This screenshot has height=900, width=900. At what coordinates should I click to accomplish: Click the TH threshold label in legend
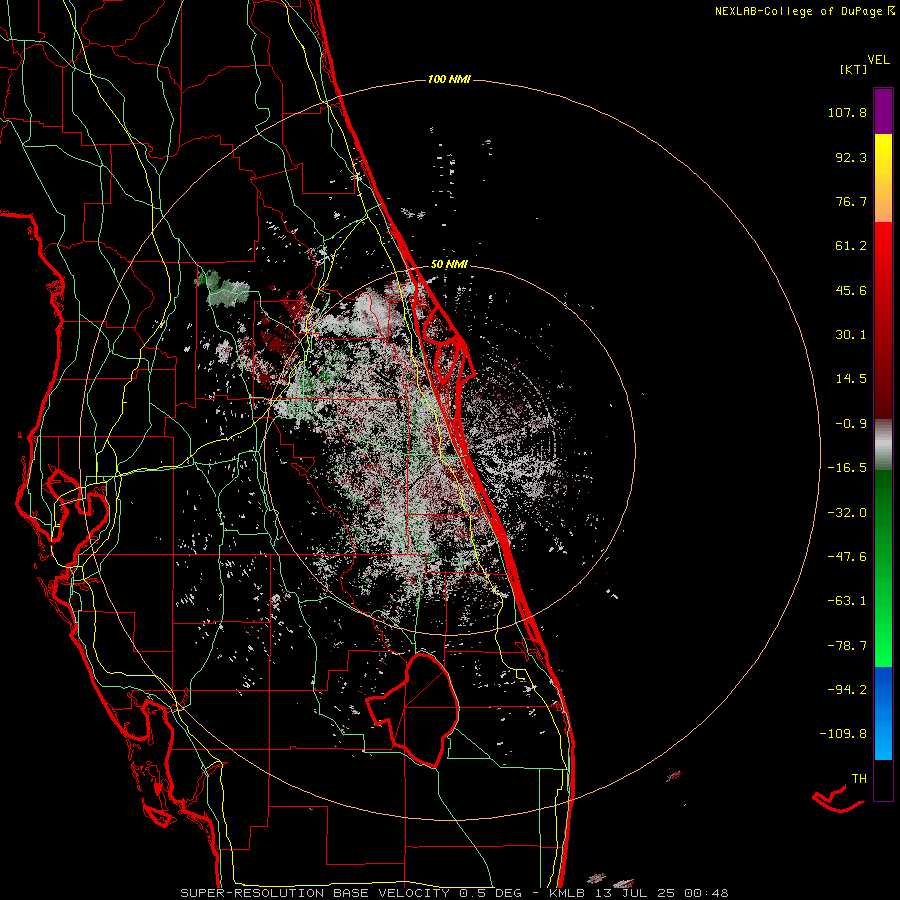point(859,779)
